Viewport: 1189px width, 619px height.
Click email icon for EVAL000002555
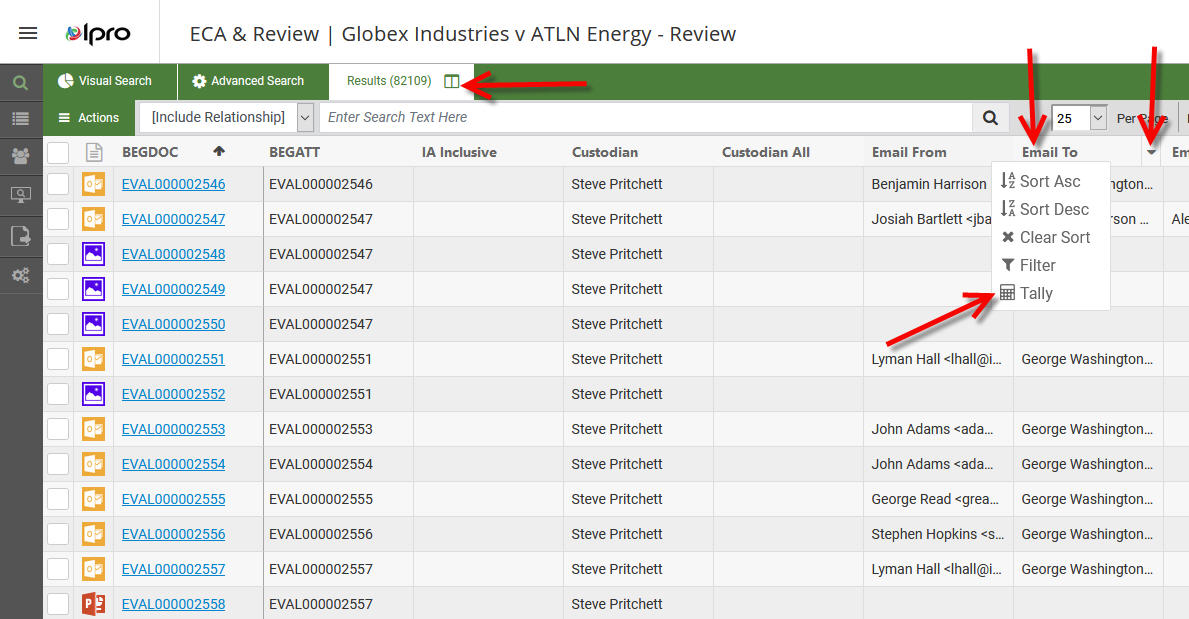point(93,499)
